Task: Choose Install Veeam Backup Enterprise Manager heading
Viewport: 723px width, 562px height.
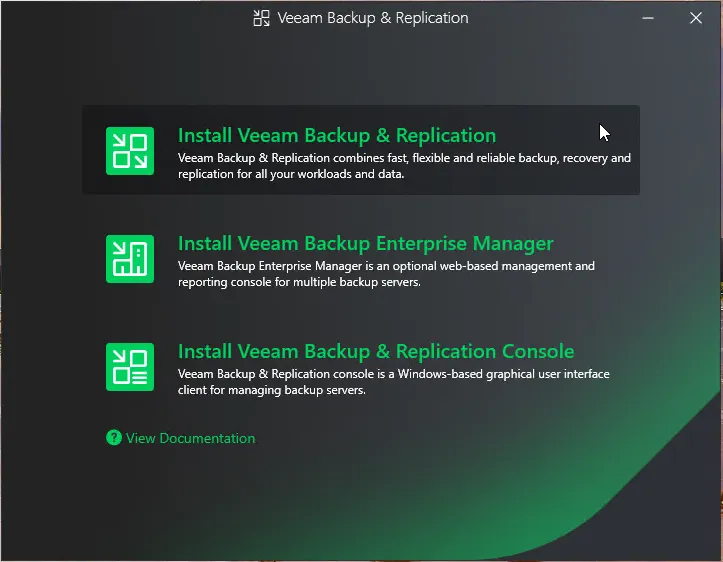Action: coord(365,243)
